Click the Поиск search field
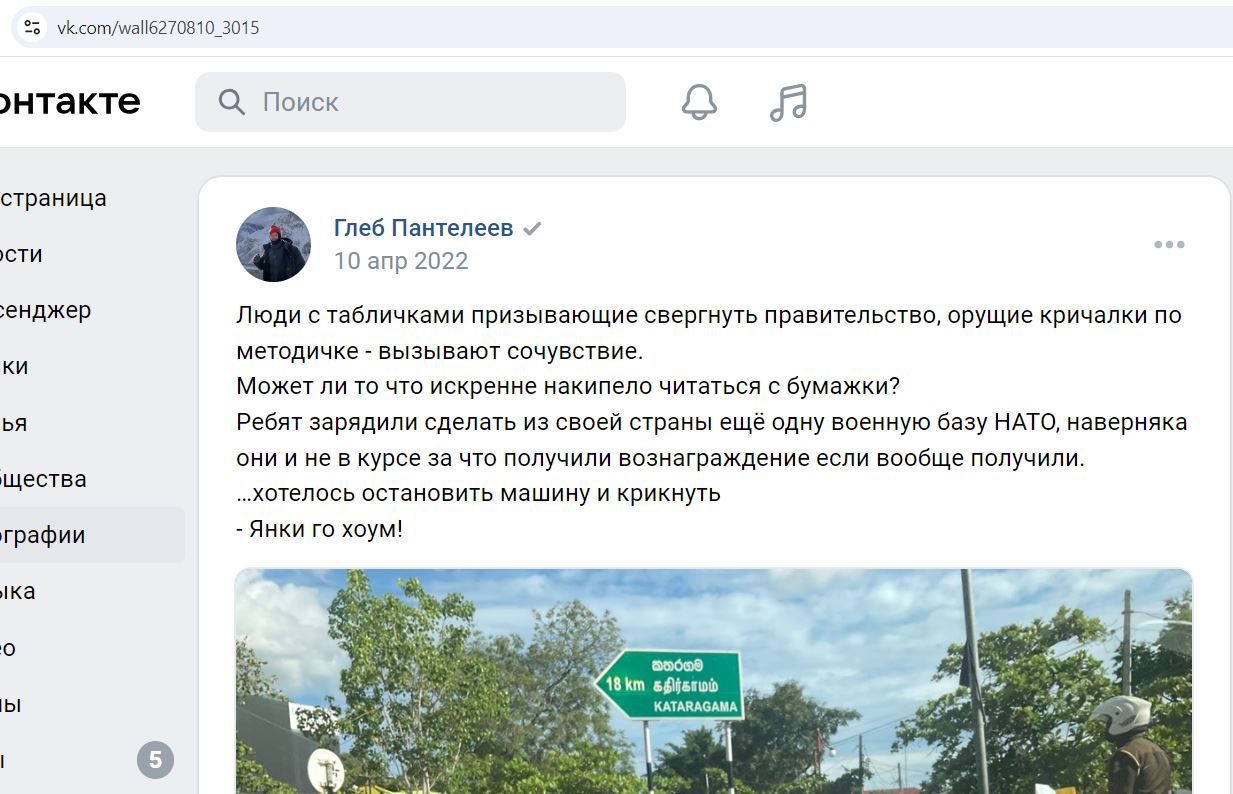The width and height of the screenshot is (1233, 794). tap(410, 102)
